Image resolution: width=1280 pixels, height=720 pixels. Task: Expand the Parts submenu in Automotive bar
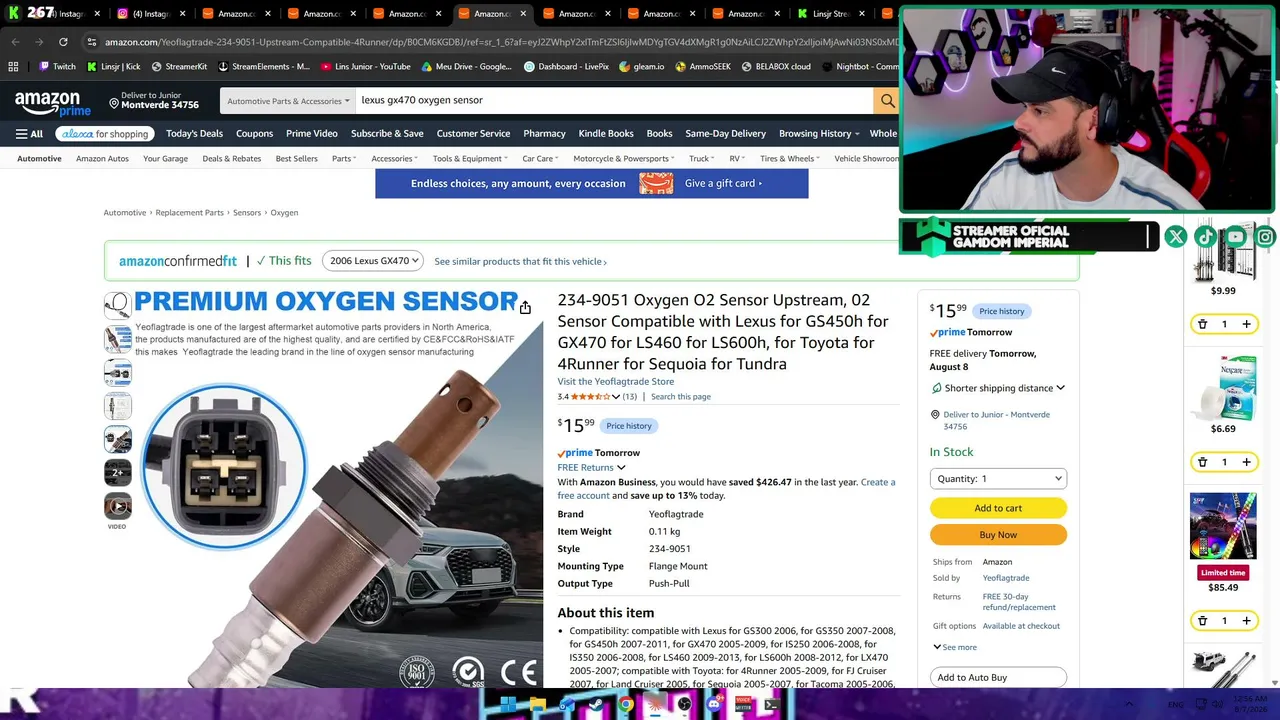pyautogui.click(x=344, y=159)
